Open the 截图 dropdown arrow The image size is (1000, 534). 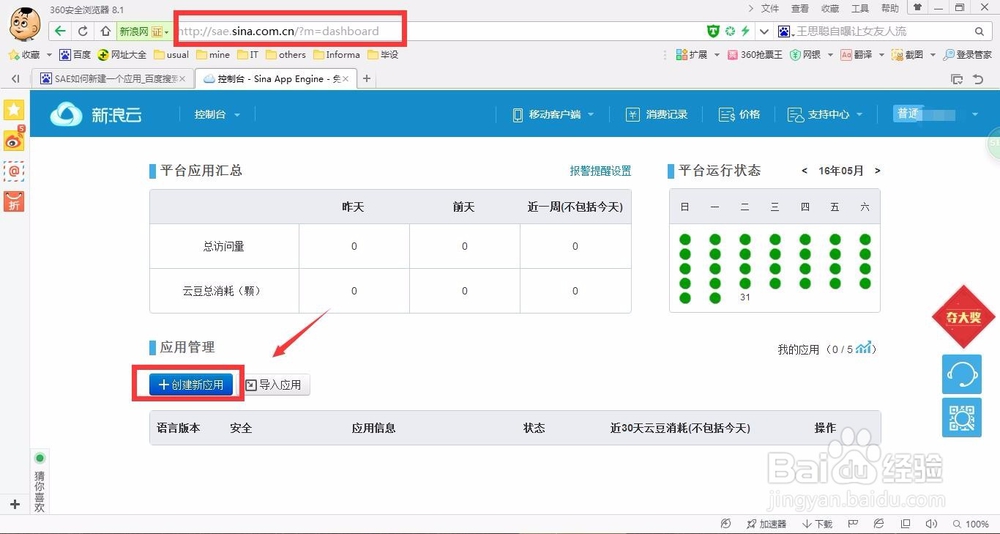pyautogui.click(x=932, y=55)
